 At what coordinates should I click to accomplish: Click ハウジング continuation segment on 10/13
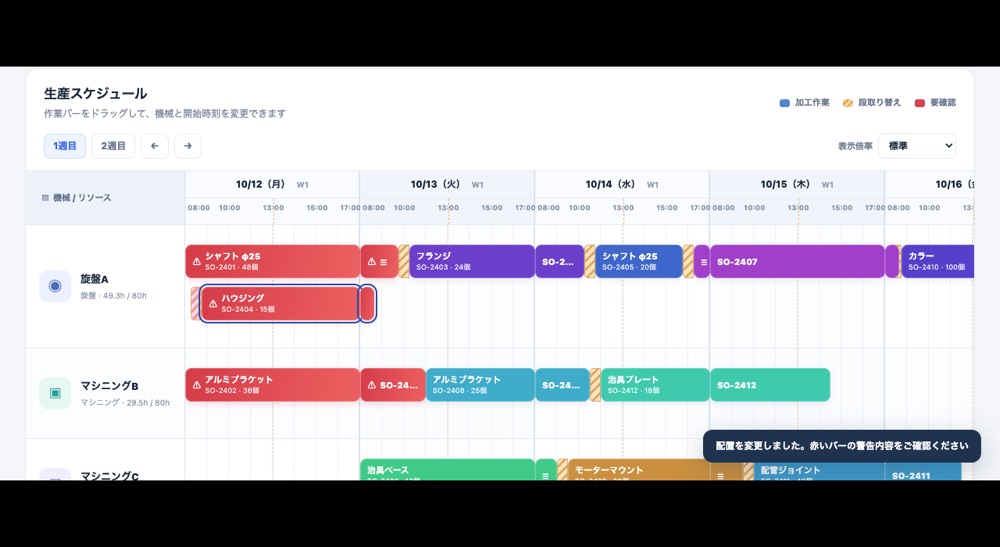coord(367,303)
